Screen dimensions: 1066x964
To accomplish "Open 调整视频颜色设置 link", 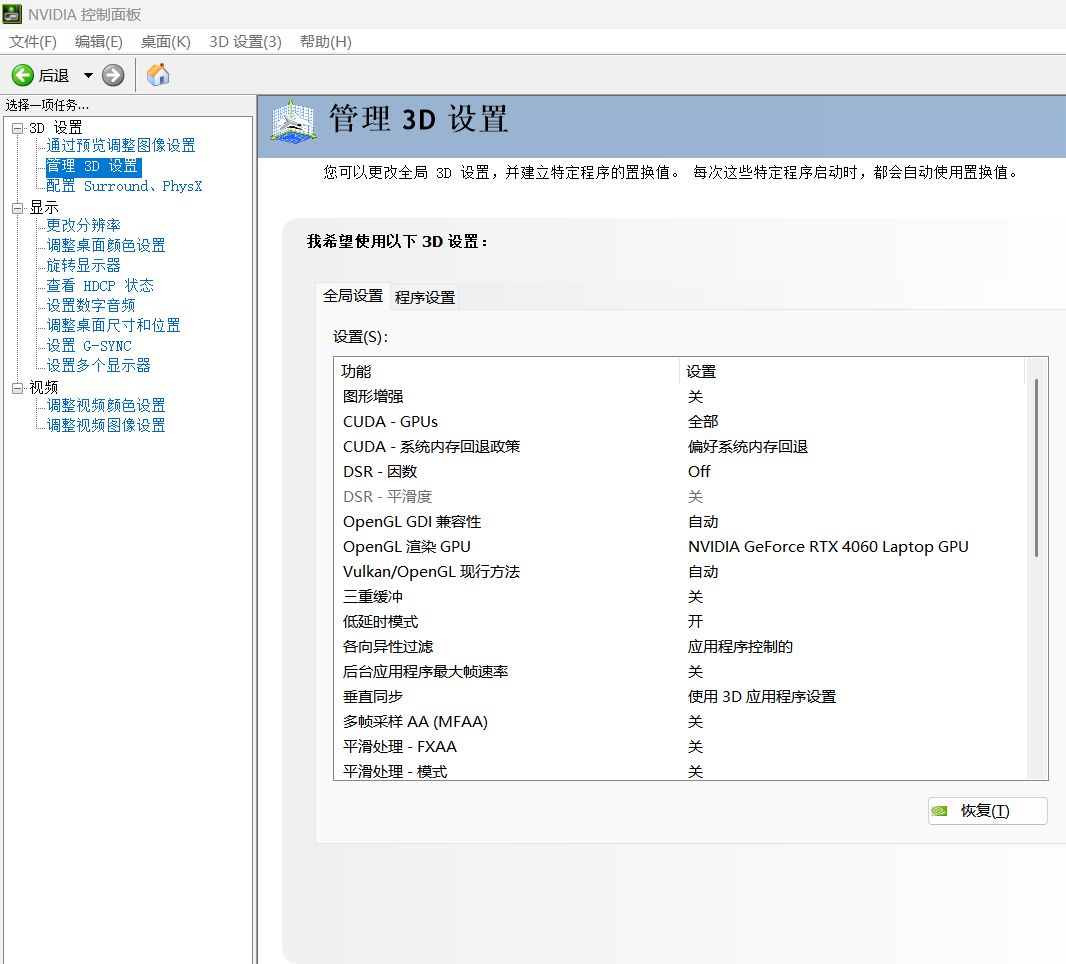I will pos(105,406).
